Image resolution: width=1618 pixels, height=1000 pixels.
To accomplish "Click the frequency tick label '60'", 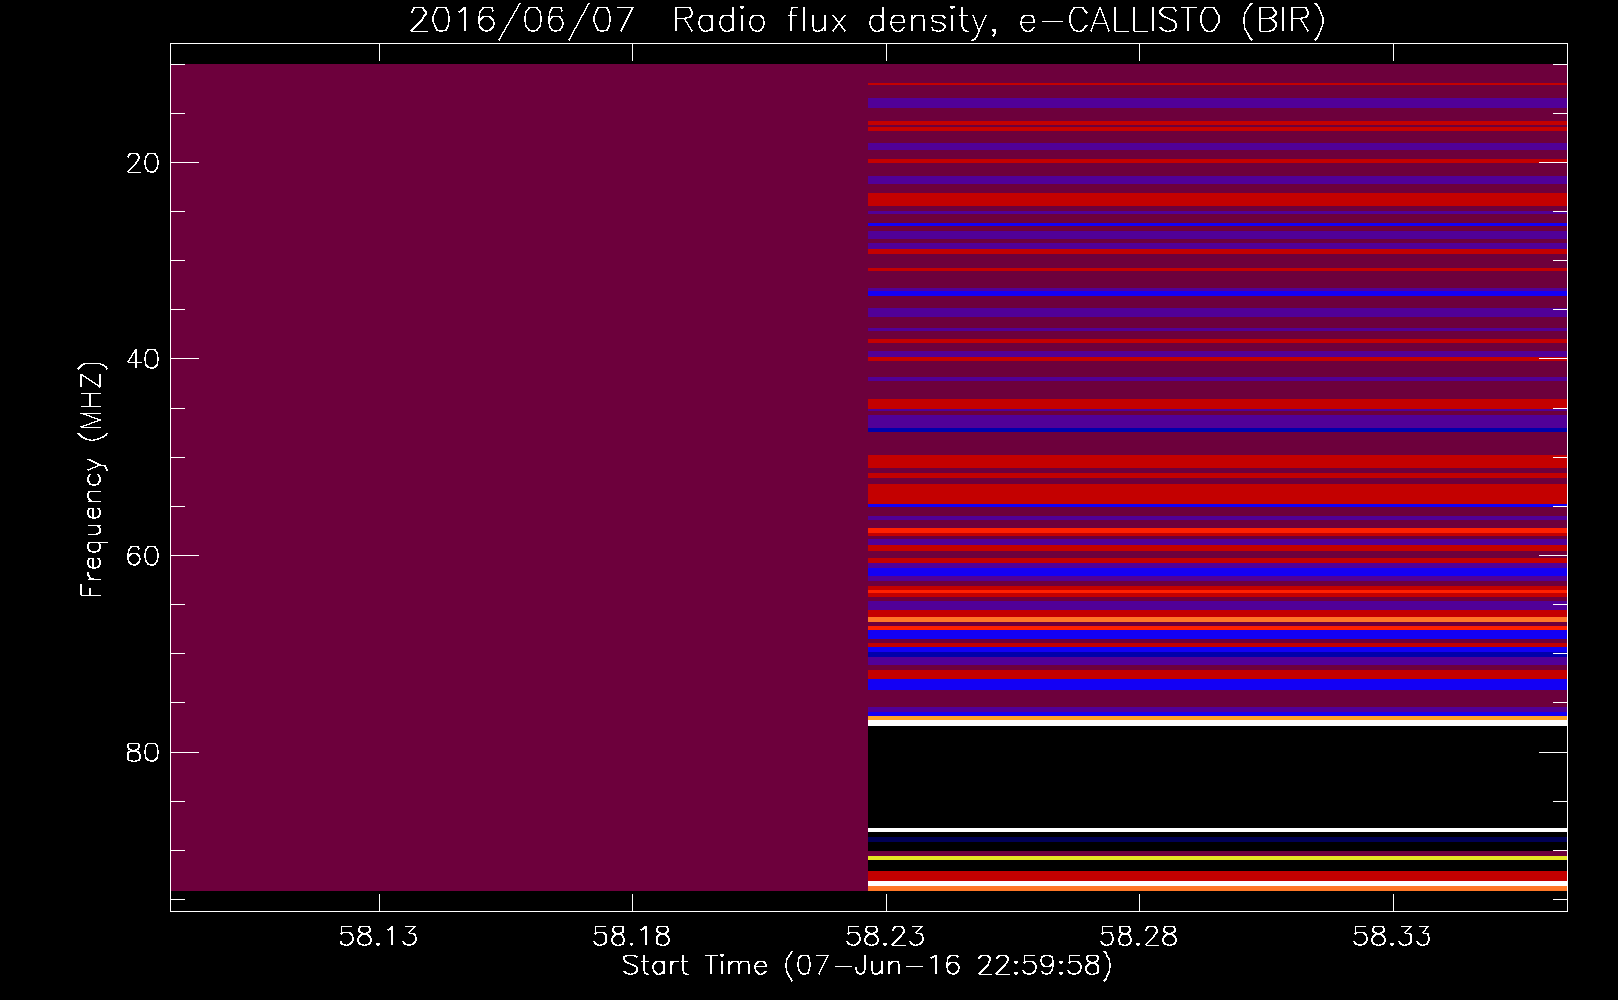I will coord(144,555).
